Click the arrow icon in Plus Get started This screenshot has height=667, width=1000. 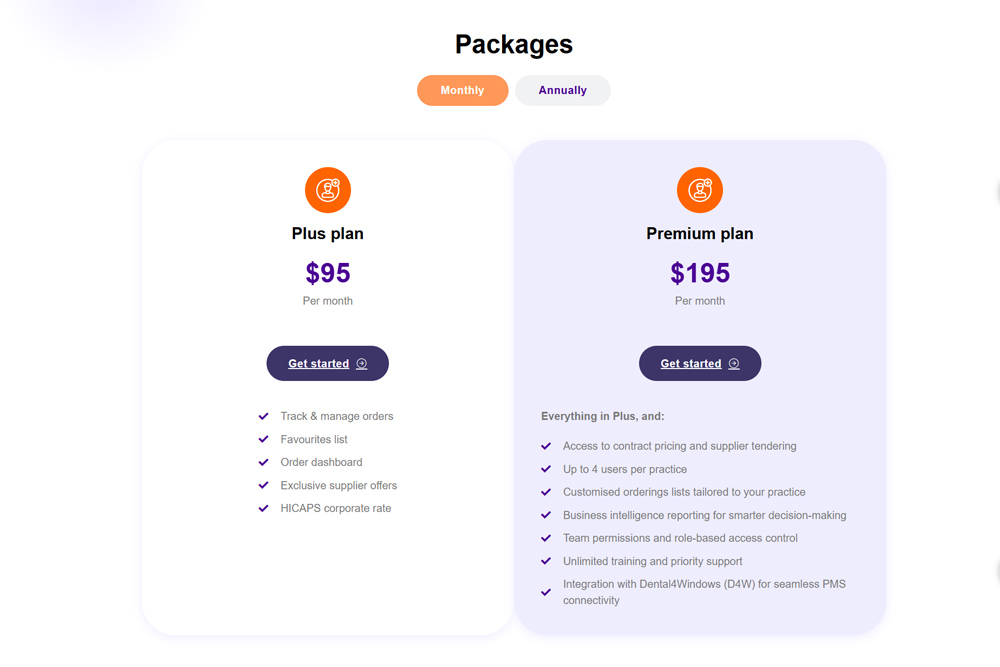coord(362,364)
